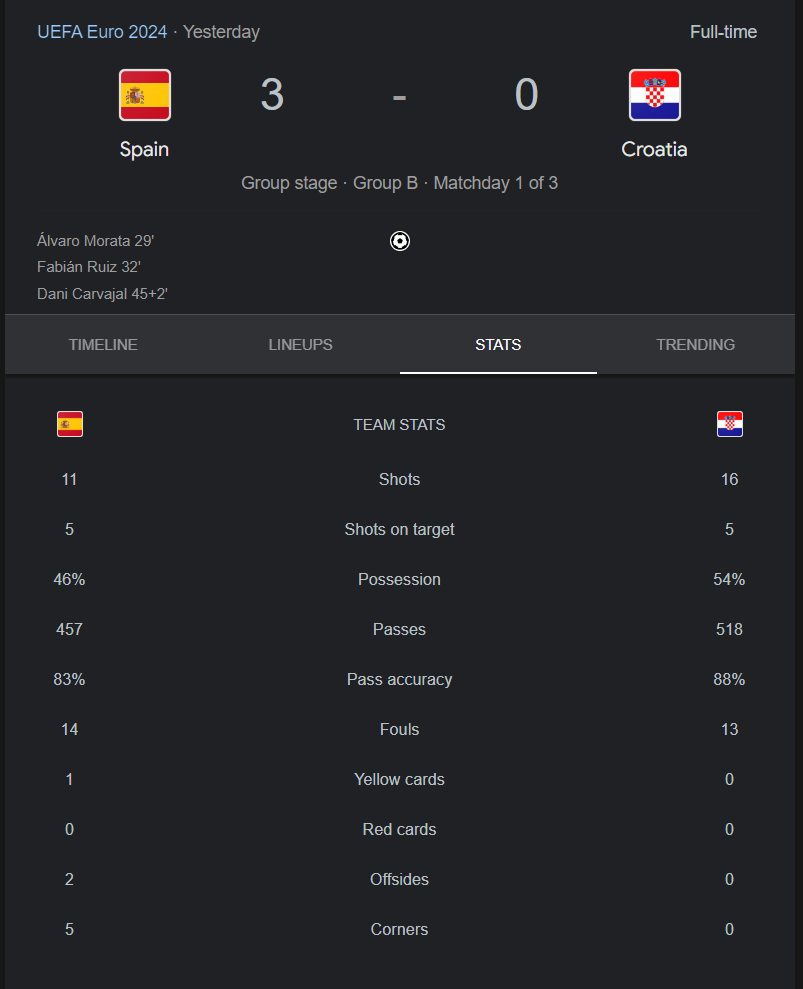Viewport: 803px width, 989px height.
Task: Click the Corners stat row label
Action: pos(399,929)
